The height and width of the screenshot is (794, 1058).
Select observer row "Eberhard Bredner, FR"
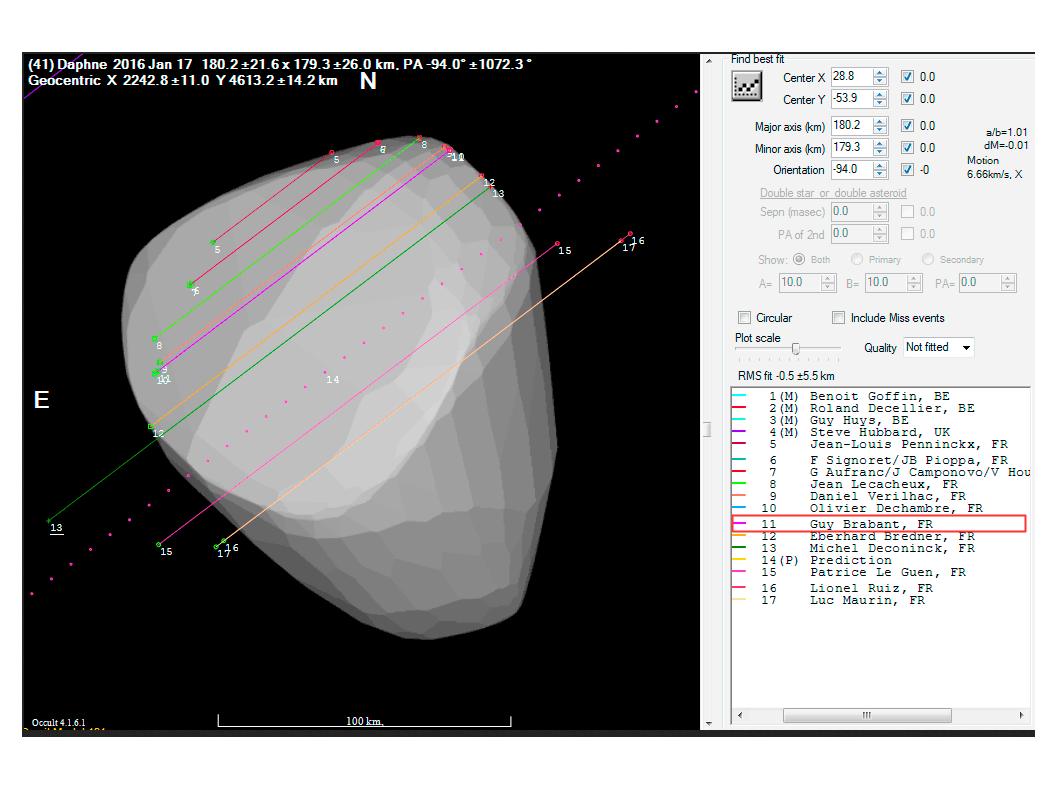(x=880, y=536)
